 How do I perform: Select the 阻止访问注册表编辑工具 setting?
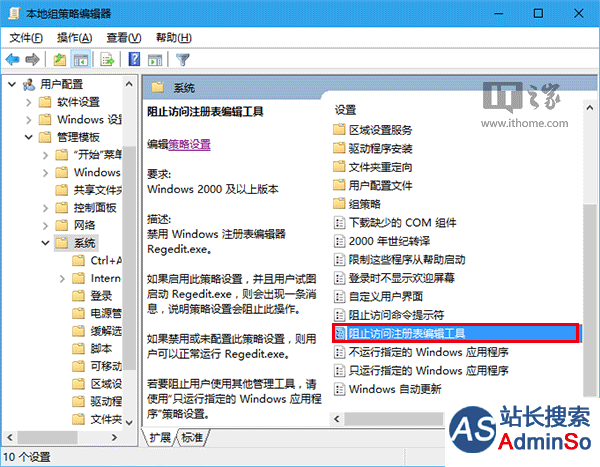point(455,333)
